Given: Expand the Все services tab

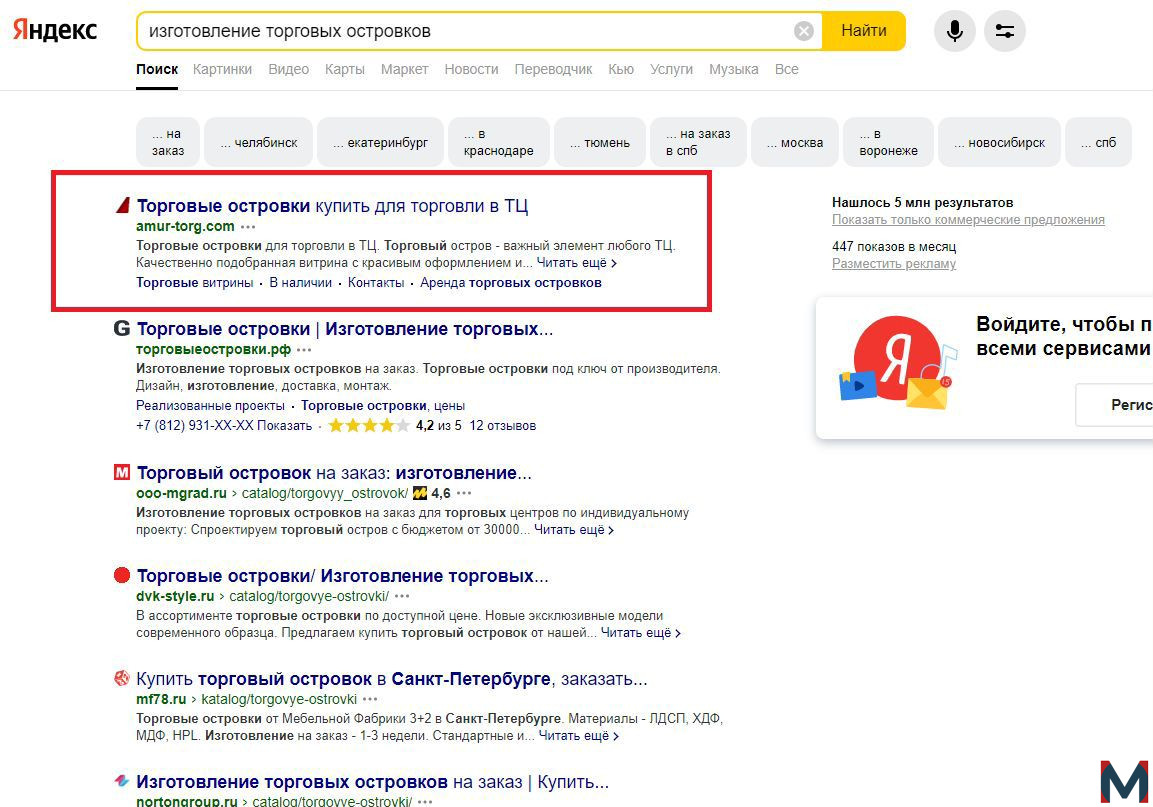Looking at the screenshot, I should 786,69.
